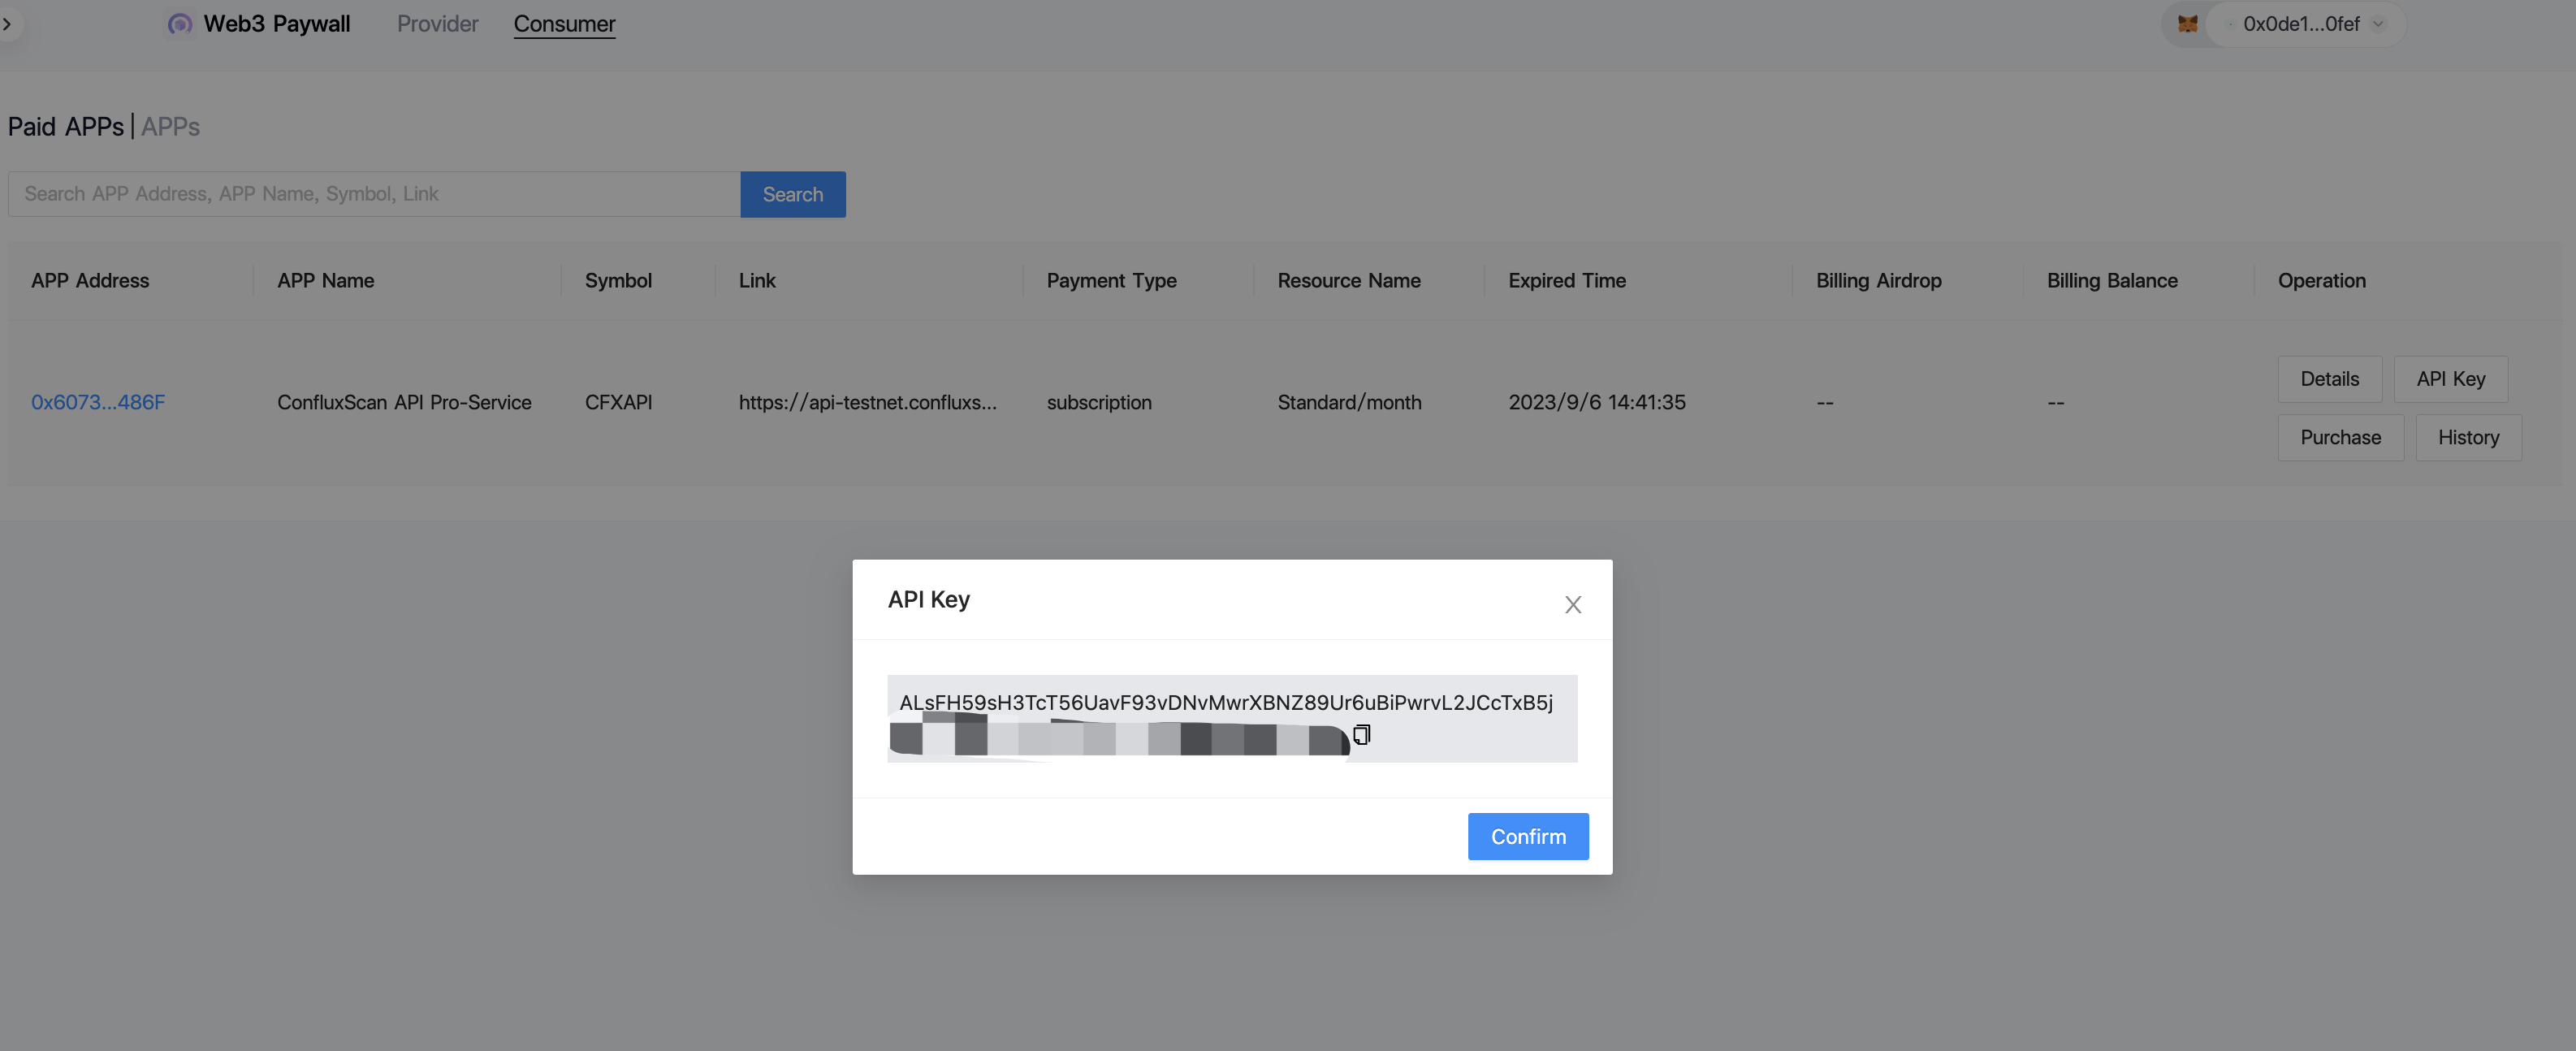The height and width of the screenshot is (1051, 2576).
Task: Click the Web3 Paywall logo icon
Action: pos(180,24)
